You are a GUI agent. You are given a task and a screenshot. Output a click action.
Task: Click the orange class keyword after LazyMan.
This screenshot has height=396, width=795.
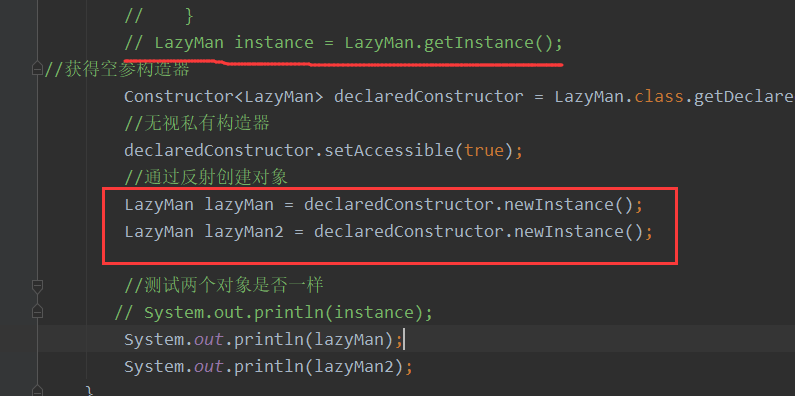pos(659,96)
